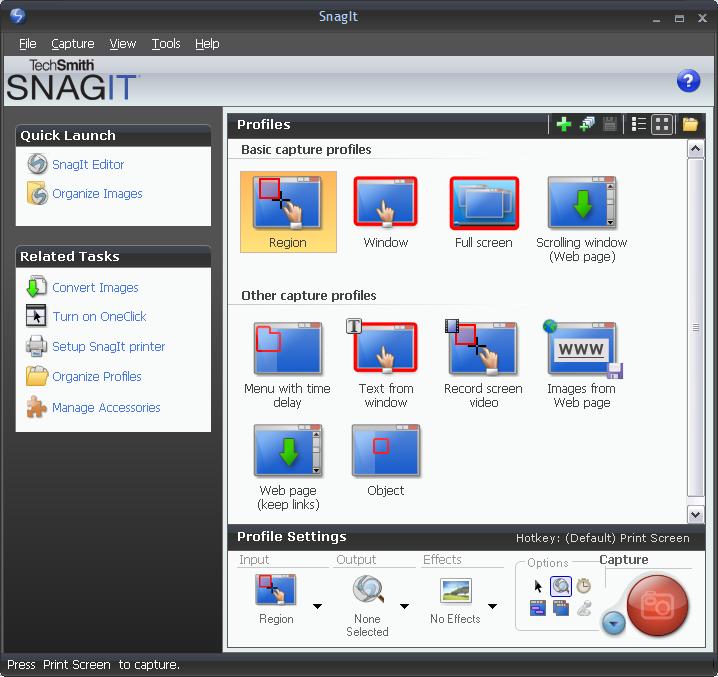Add a new profile with green plus

point(564,124)
